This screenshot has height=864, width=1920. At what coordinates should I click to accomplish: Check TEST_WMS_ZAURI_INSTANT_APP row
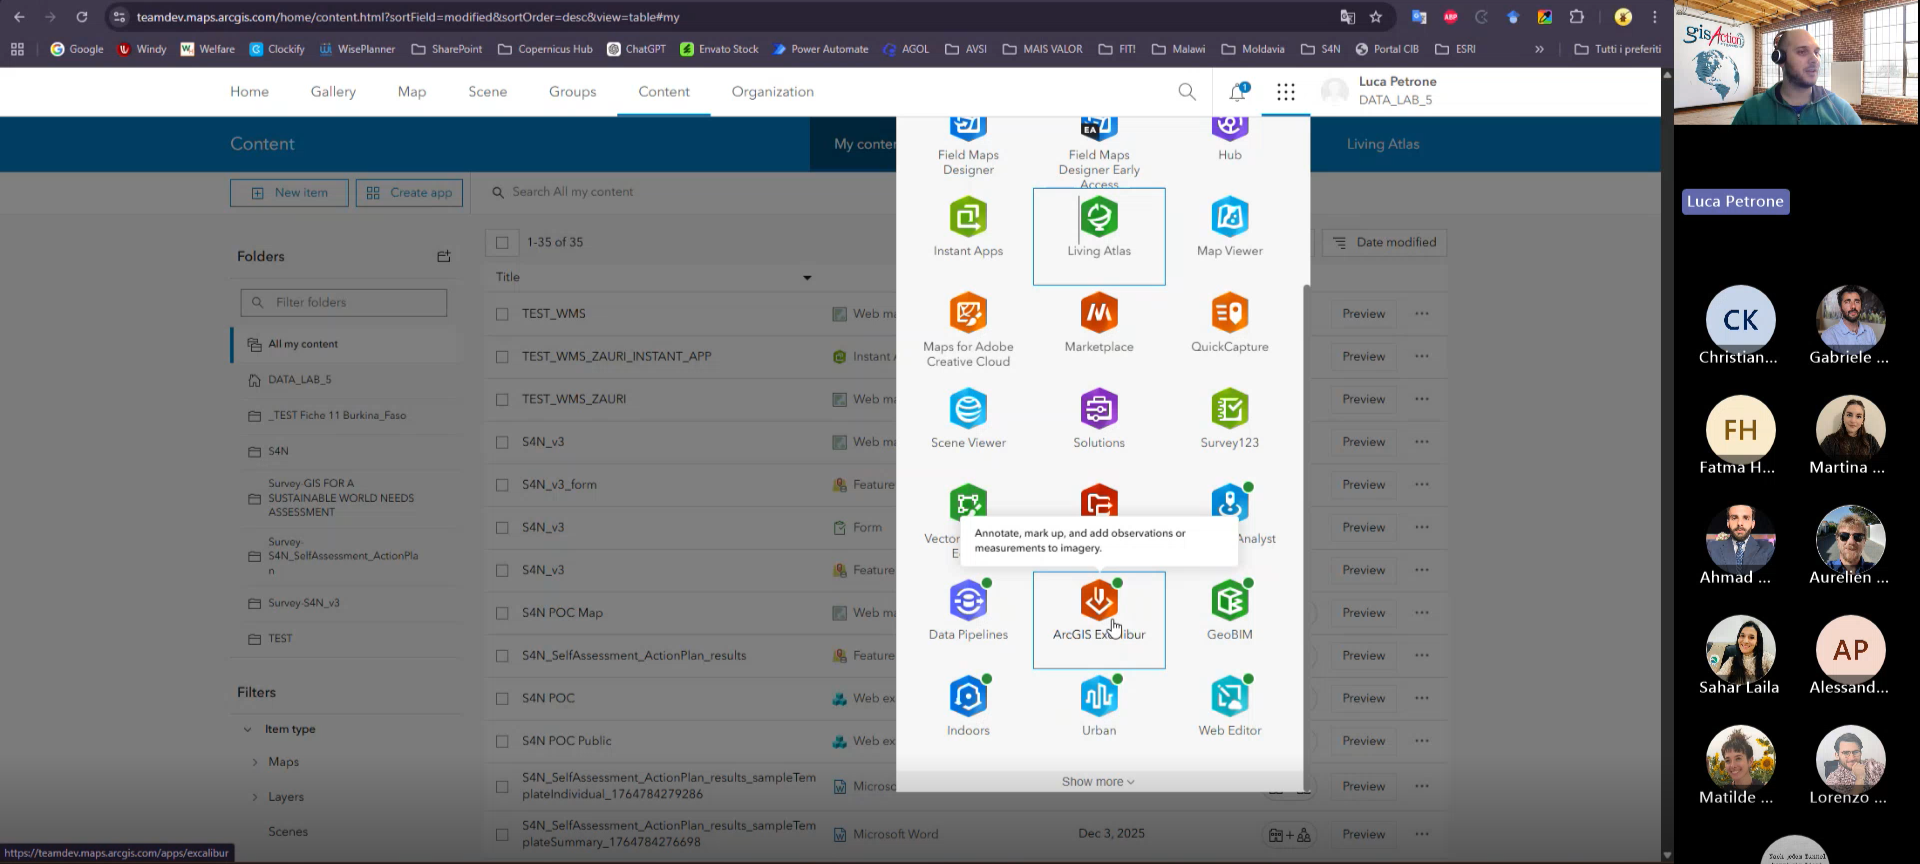pyautogui.click(x=502, y=357)
